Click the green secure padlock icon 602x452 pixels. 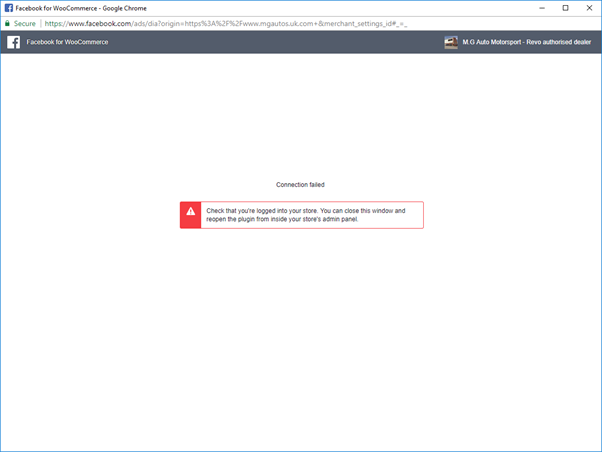[x=7, y=23]
